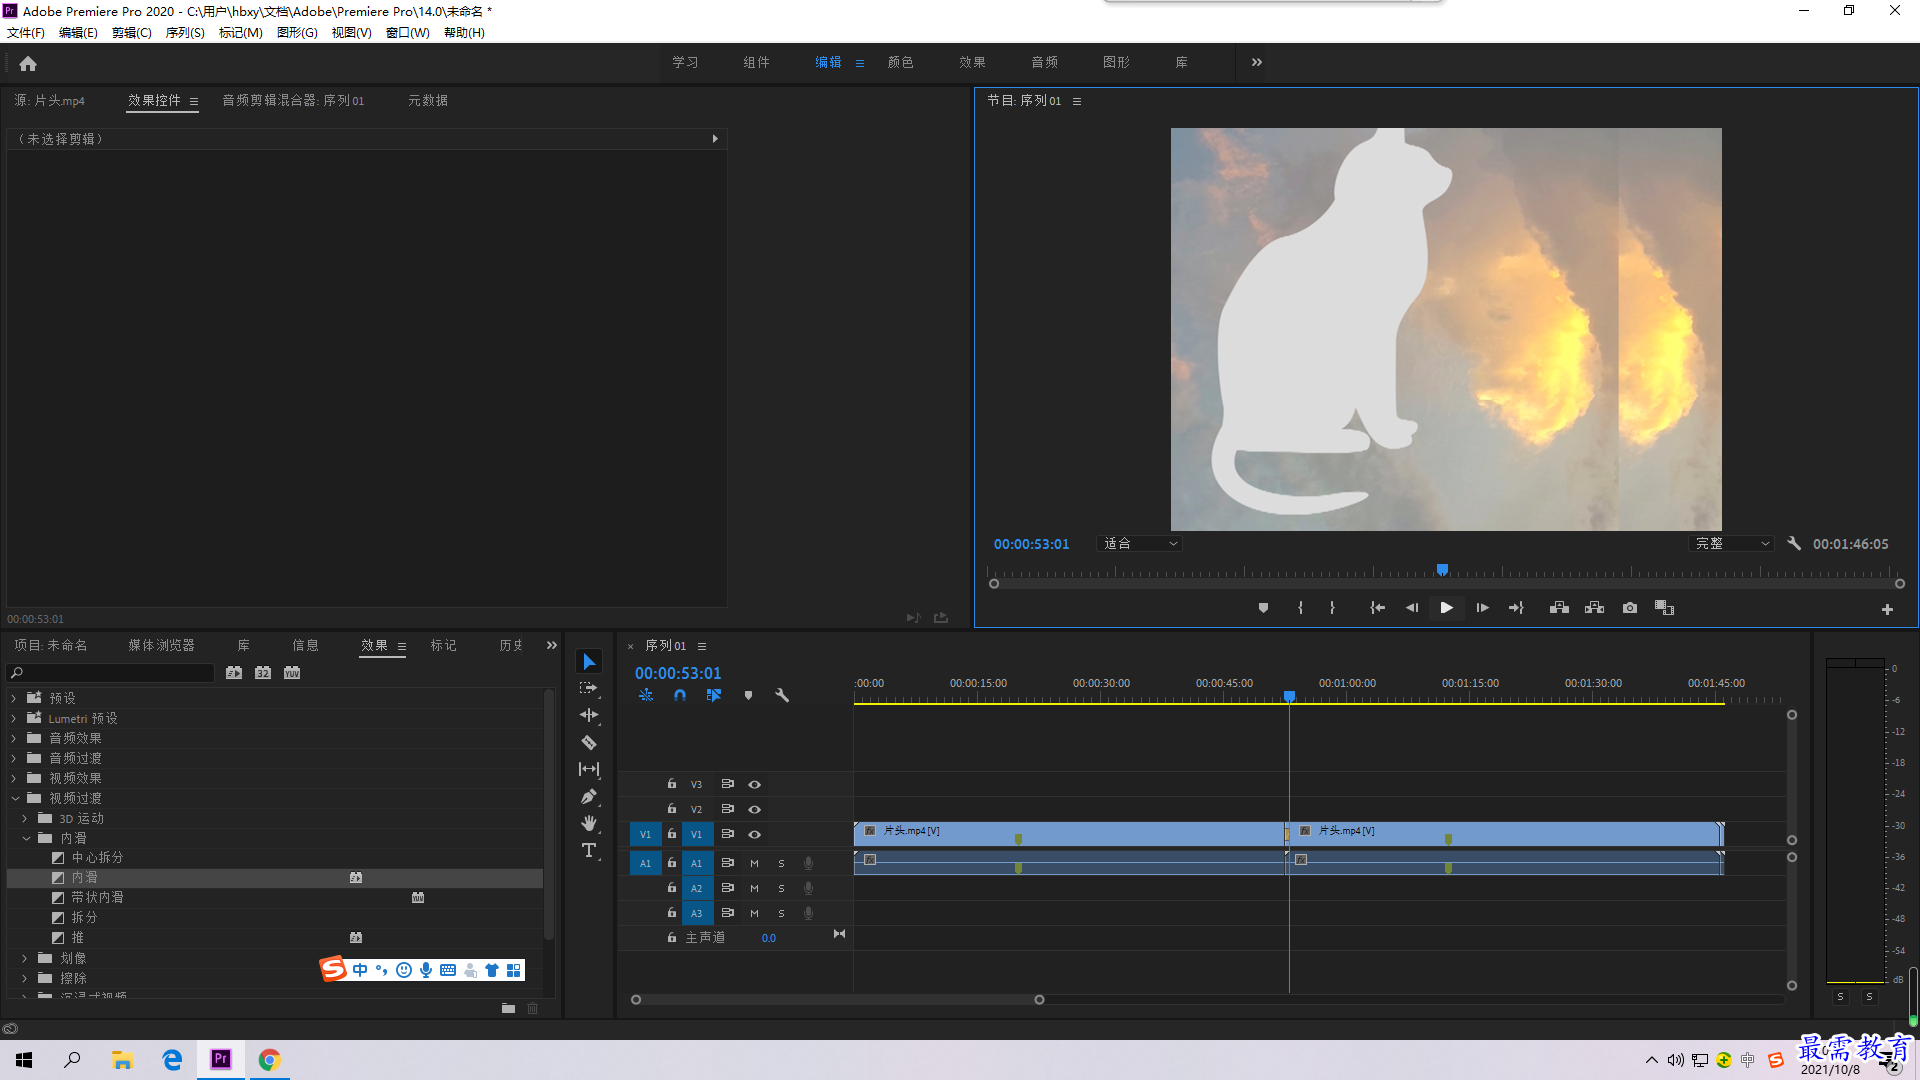Select the Selection tool arrow
This screenshot has height=1080, width=1920.
pos(589,662)
